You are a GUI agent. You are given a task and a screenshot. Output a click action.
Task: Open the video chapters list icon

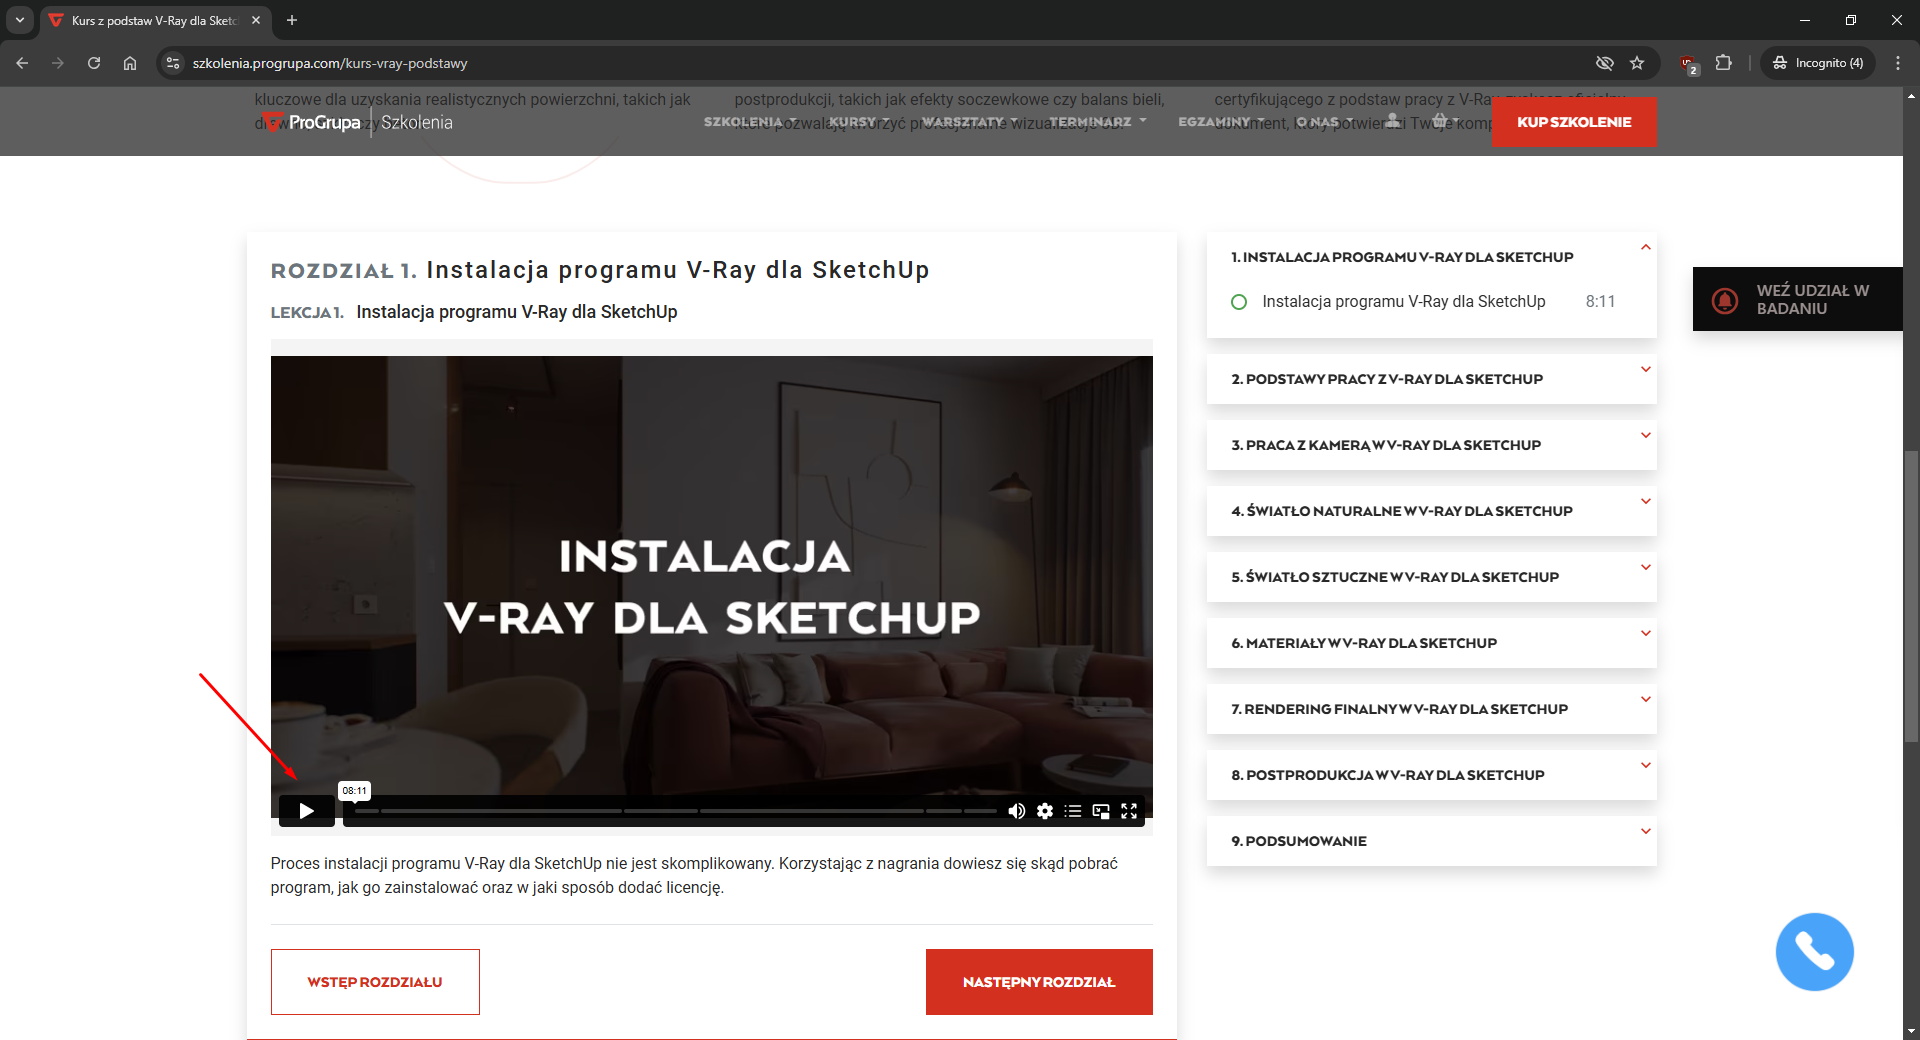pyautogui.click(x=1073, y=811)
